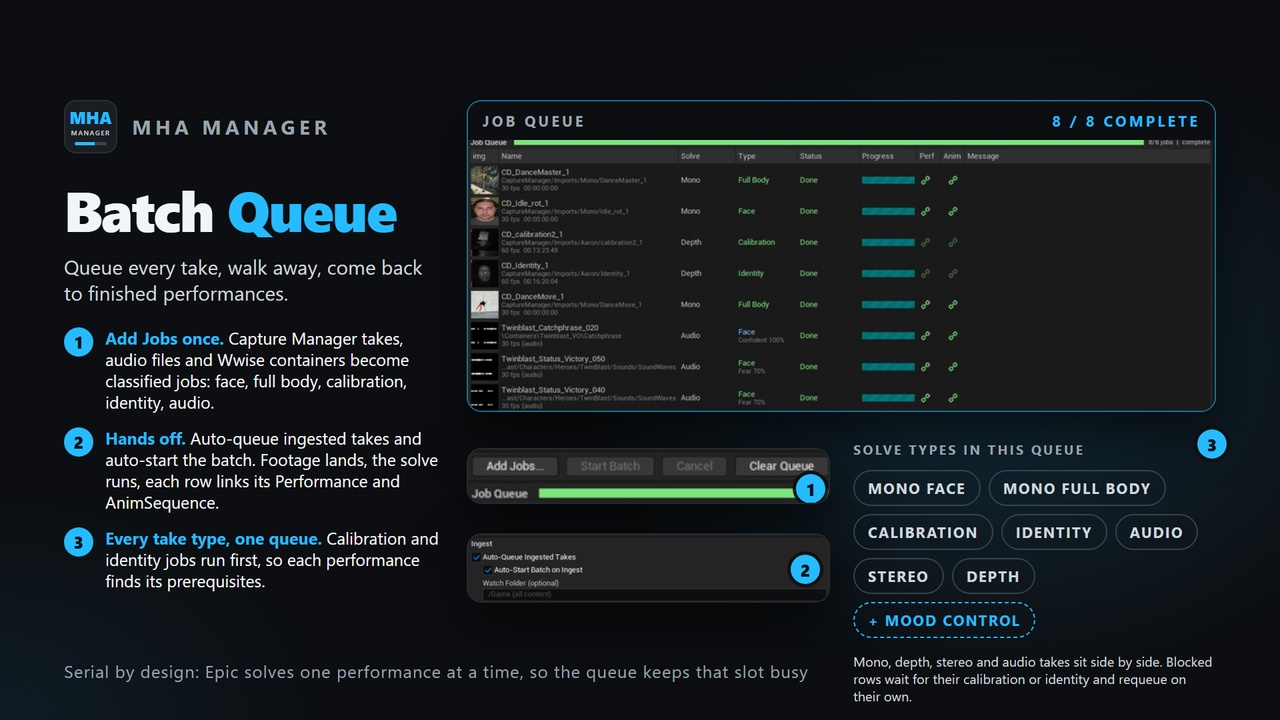Open Anim link for Twinblast_Status_Victory_050
The height and width of the screenshot is (720, 1280).
(953, 366)
